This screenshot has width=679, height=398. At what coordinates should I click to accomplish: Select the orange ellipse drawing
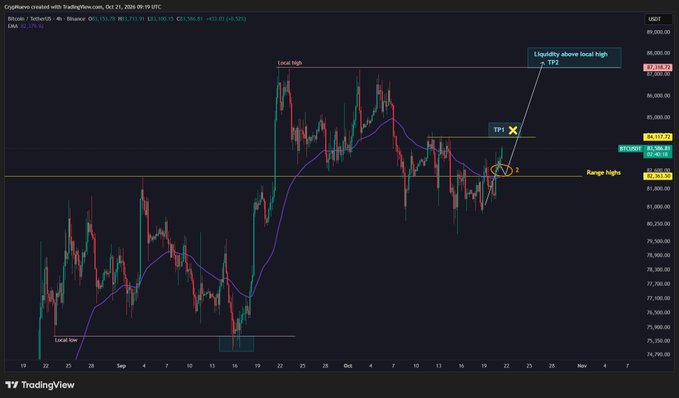pos(501,170)
